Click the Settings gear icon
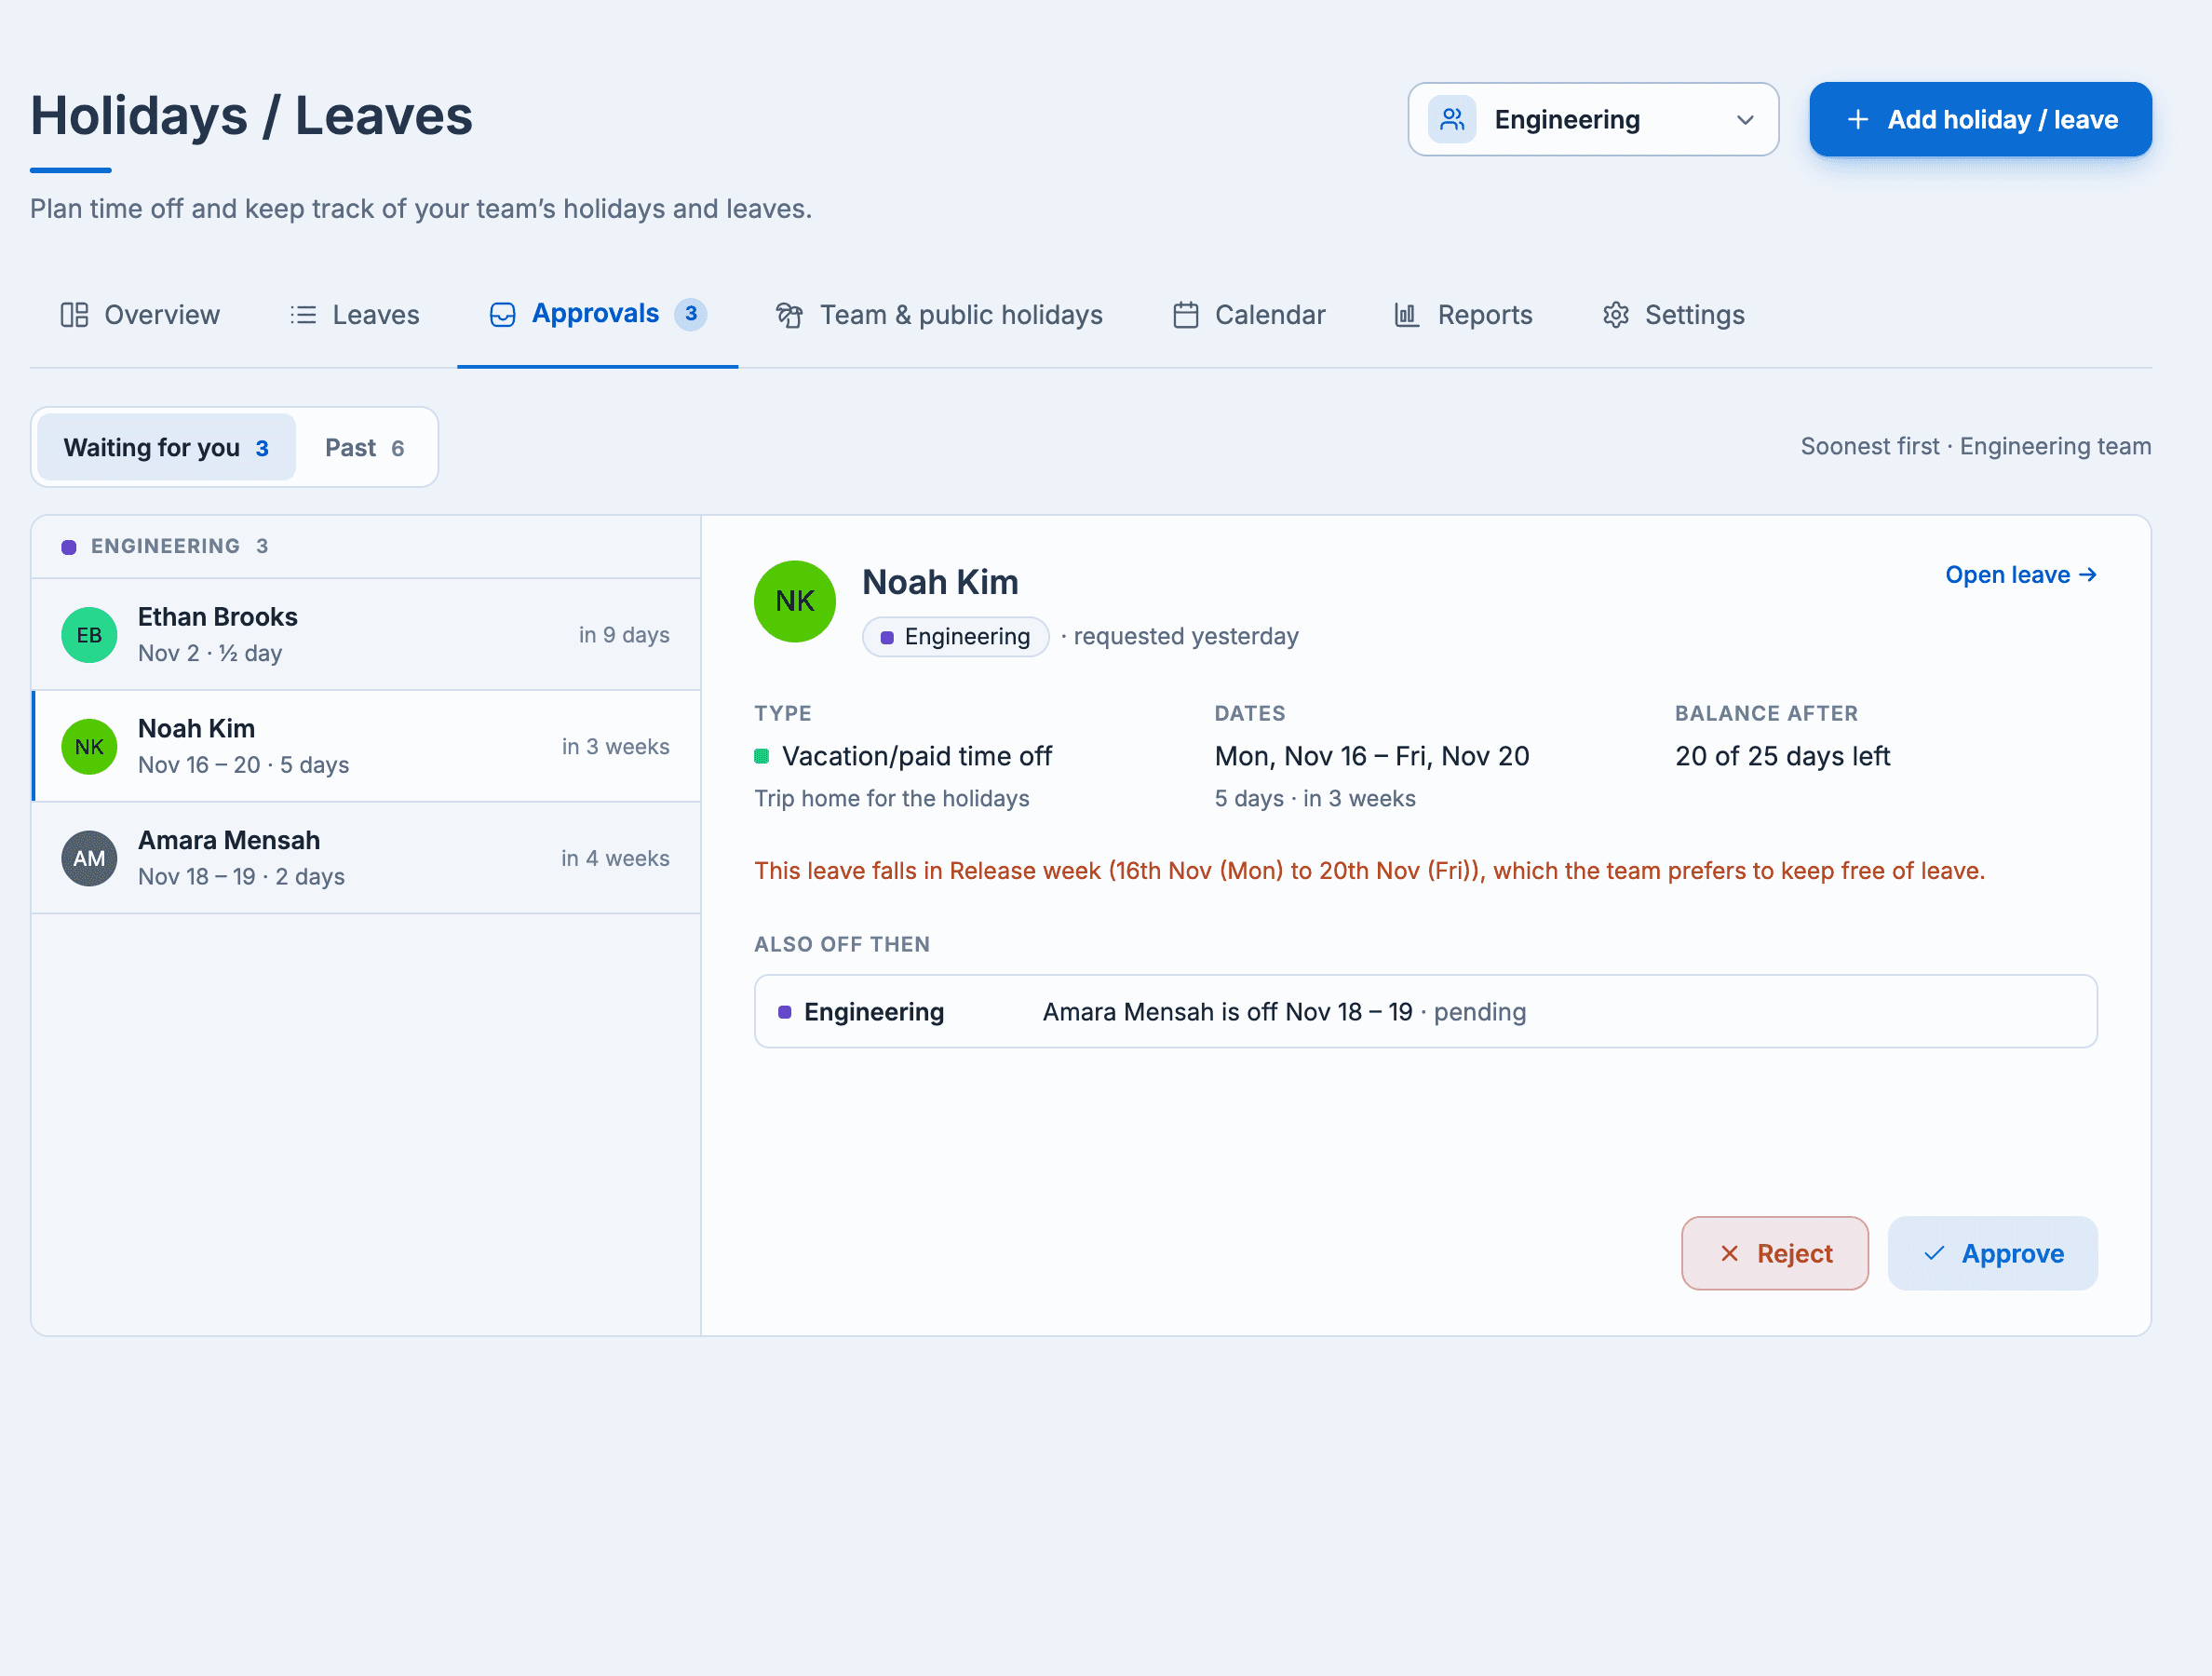 pyautogui.click(x=1616, y=315)
